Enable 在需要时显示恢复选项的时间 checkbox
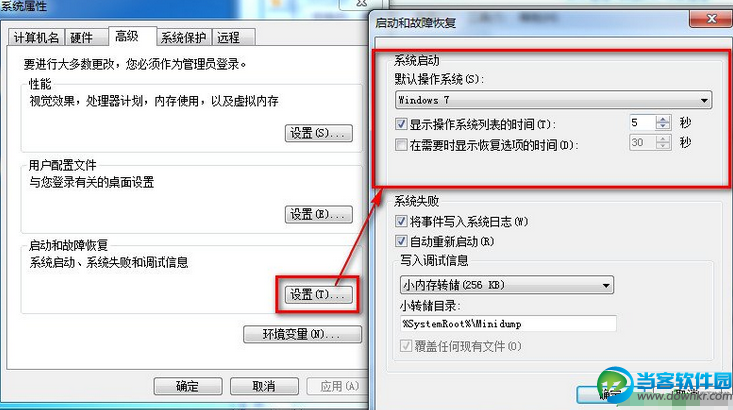733x410 pixels. (x=401, y=144)
